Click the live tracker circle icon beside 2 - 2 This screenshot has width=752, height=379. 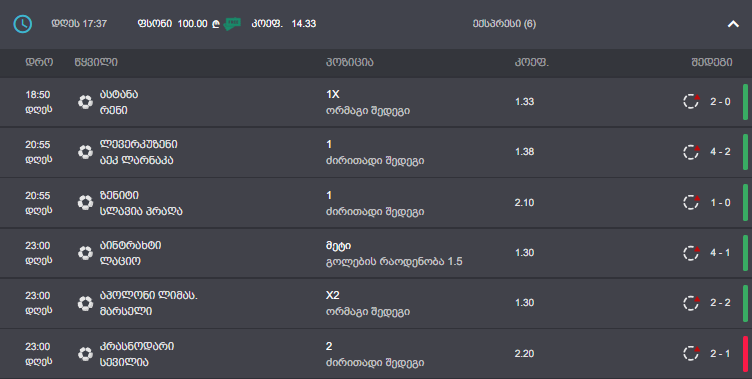(x=691, y=303)
